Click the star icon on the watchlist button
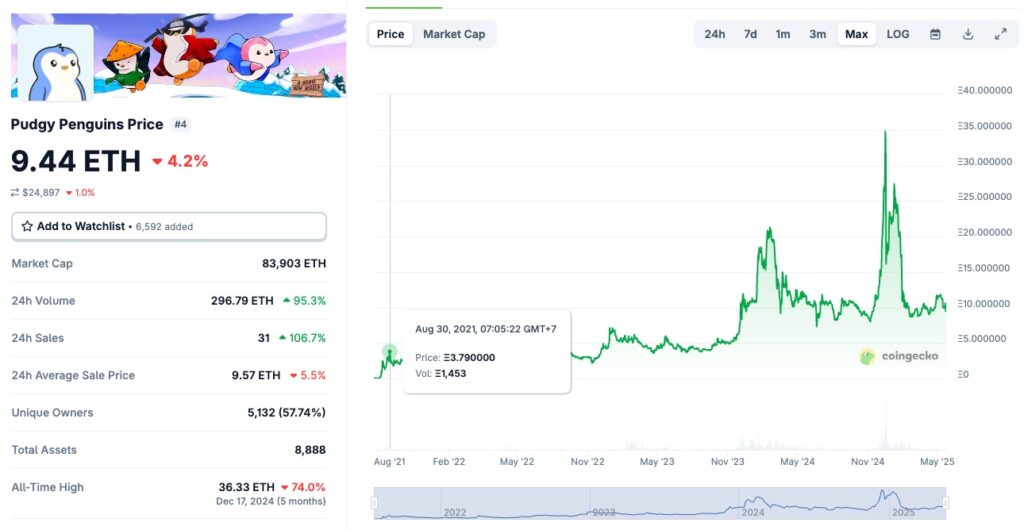 pyautogui.click(x=27, y=227)
